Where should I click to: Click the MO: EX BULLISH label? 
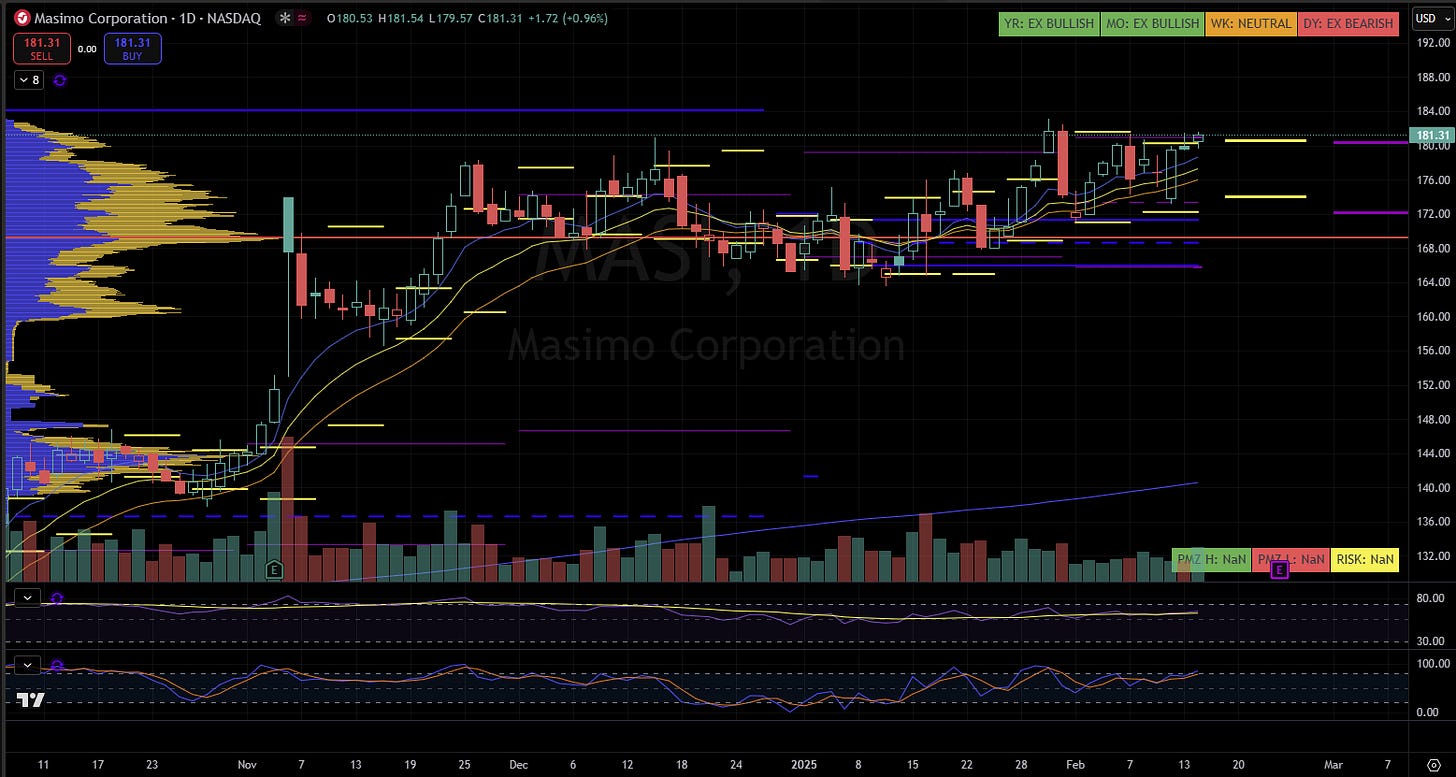(1152, 23)
